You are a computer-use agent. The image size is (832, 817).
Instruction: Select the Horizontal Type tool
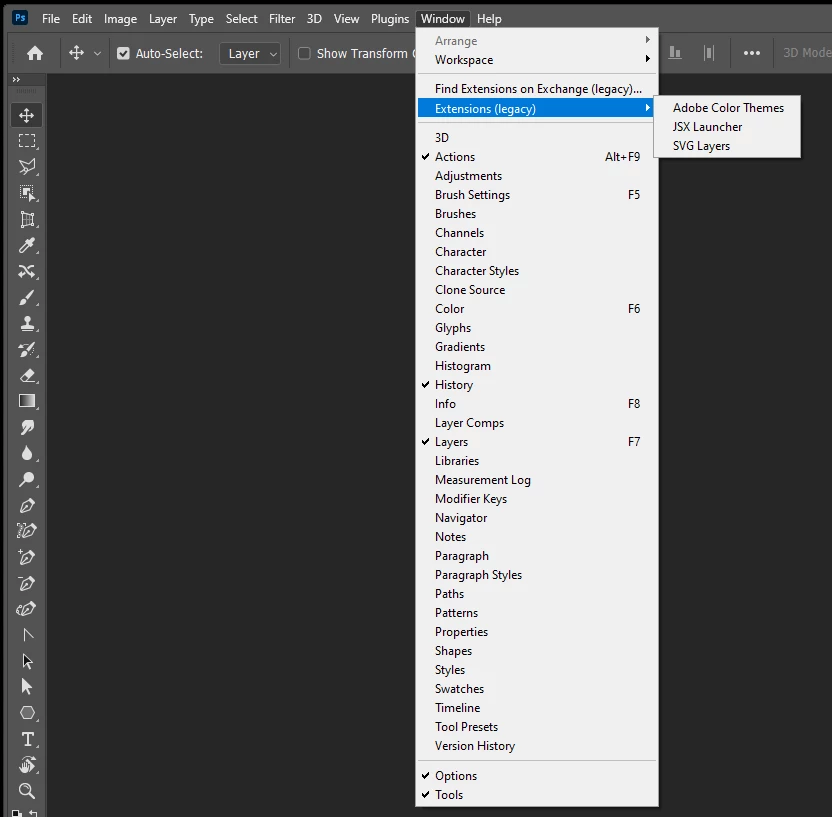click(x=27, y=739)
